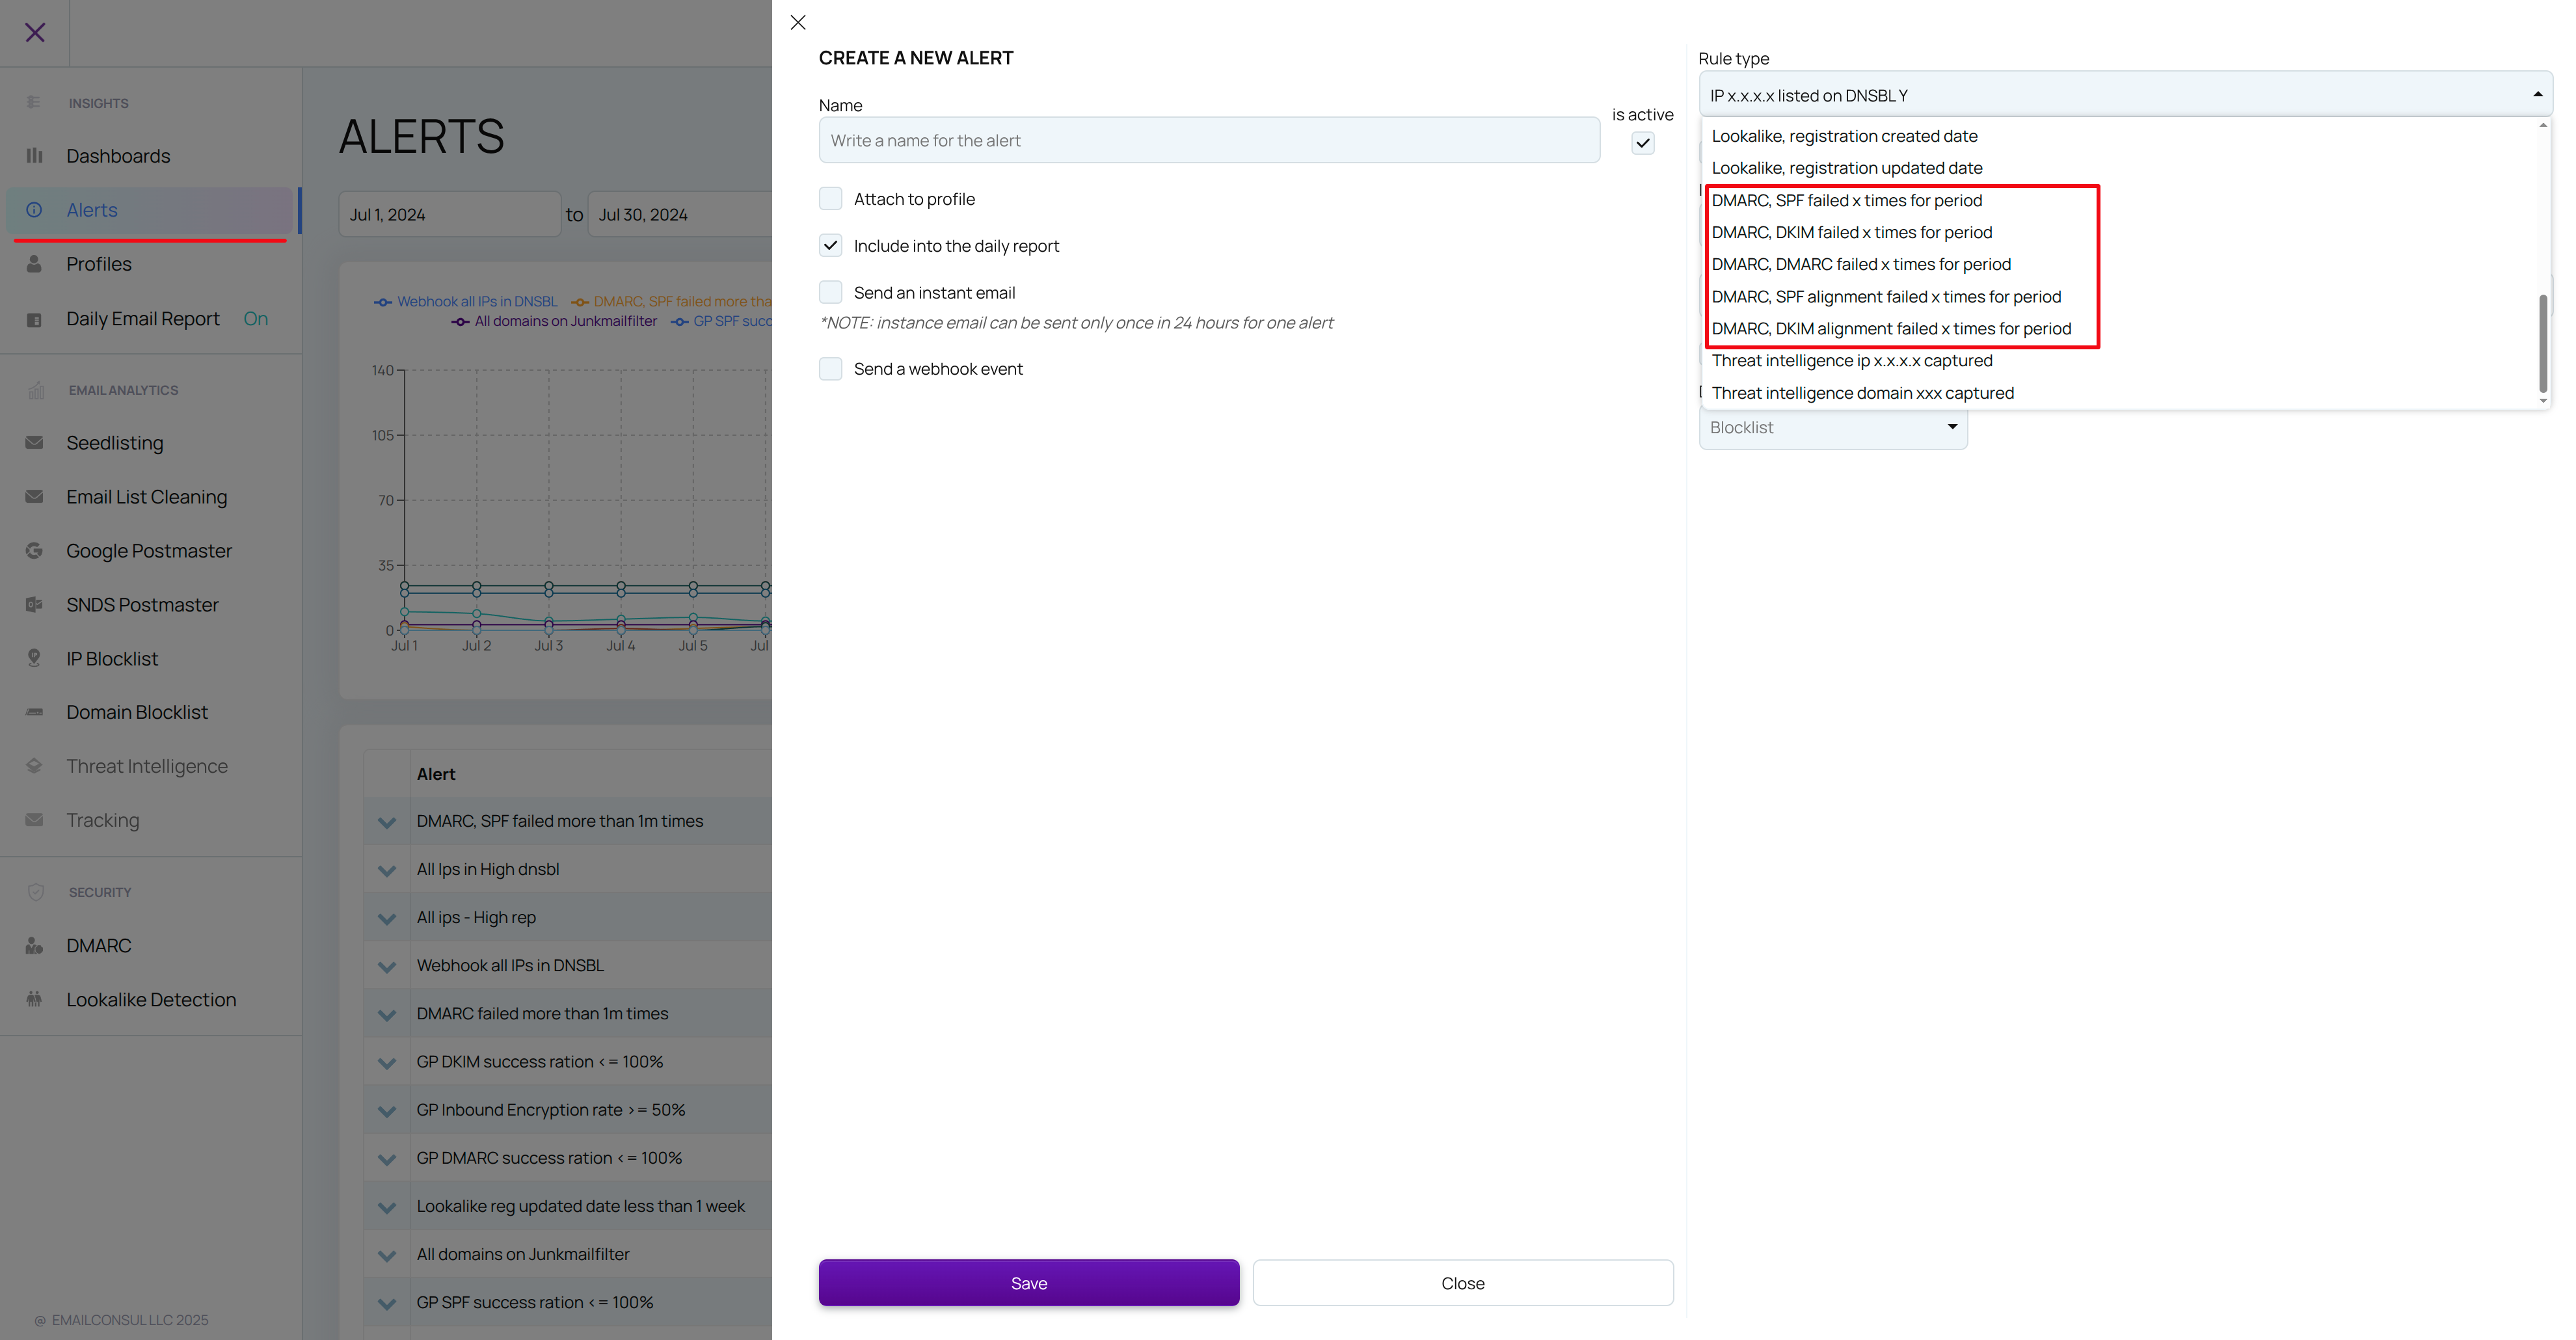Enable Send an instant email checkbox
Image resolution: width=2576 pixels, height=1340 pixels.
pos(830,292)
